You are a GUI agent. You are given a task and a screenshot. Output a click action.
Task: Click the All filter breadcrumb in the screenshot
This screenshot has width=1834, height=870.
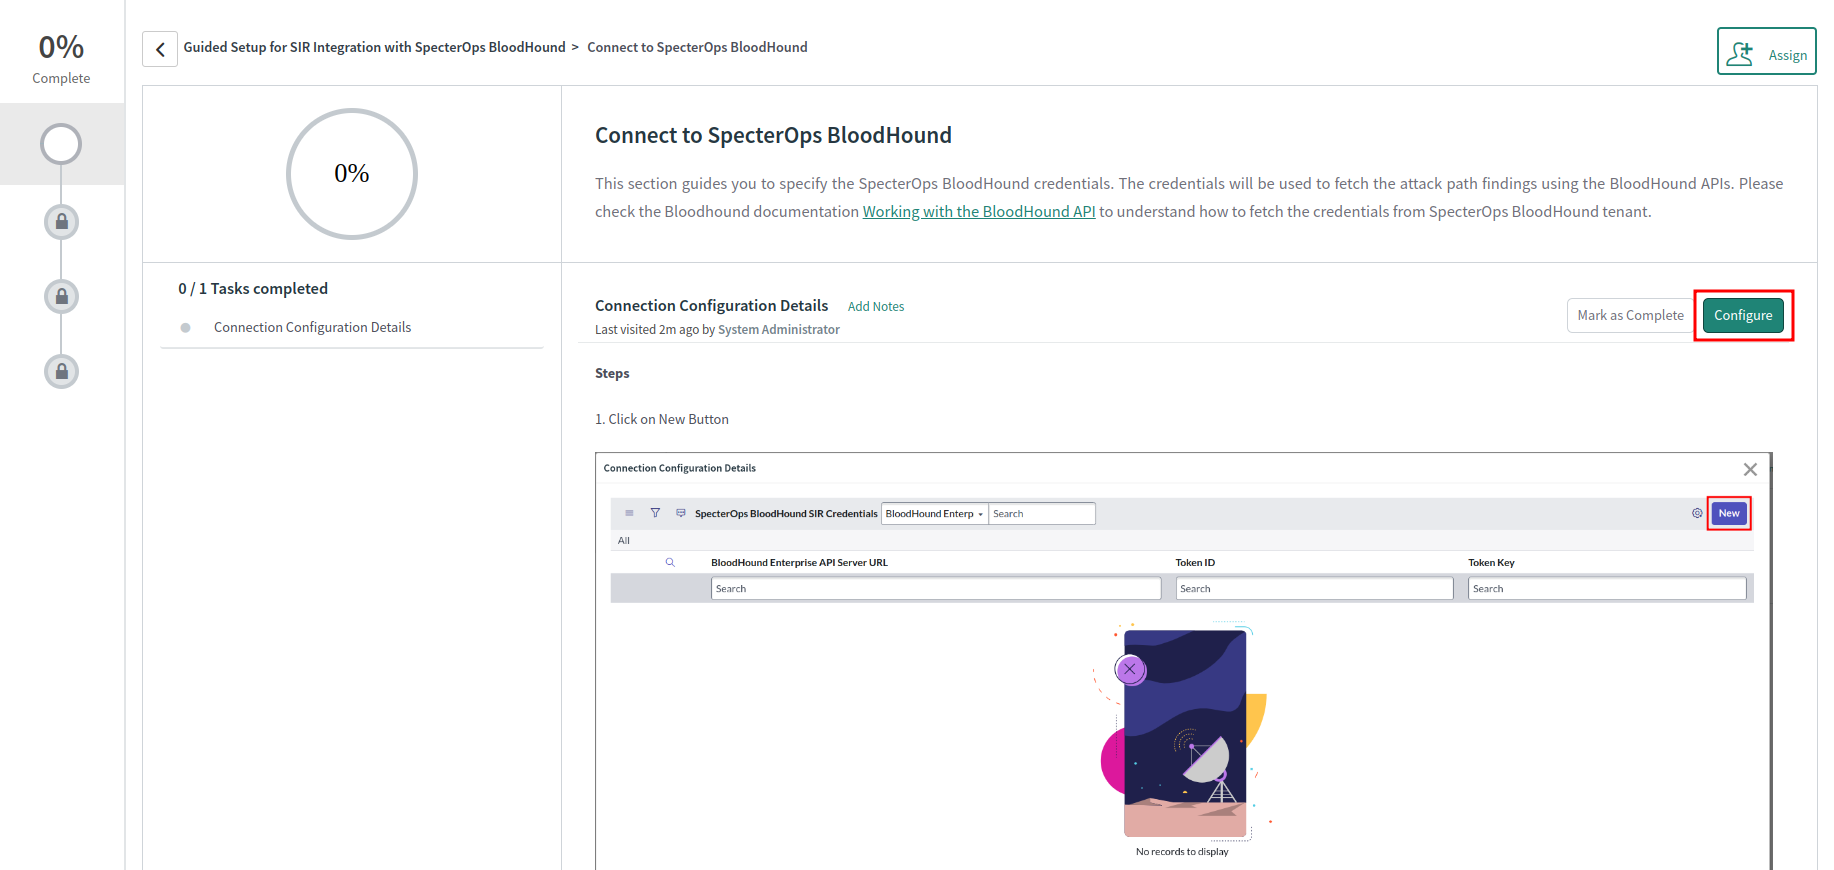tap(624, 541)
